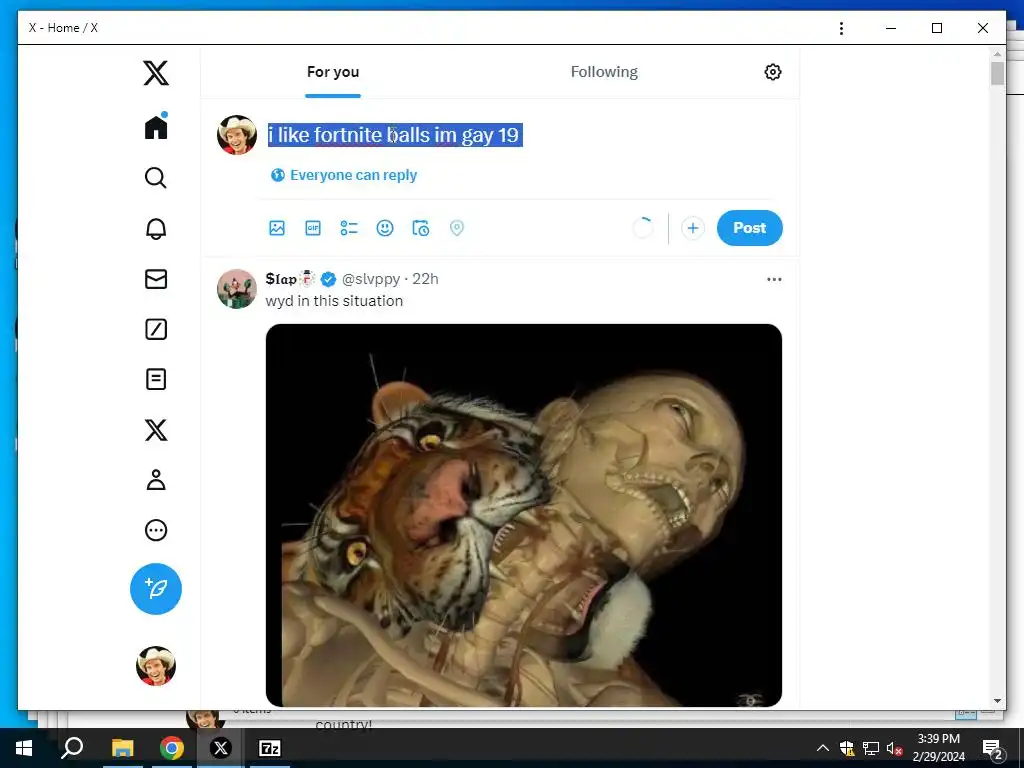Image resolution: width=1024 pixels, height=768 pixels.
Task: Open Premium X icon in sidebar
Action: [155, 430]
